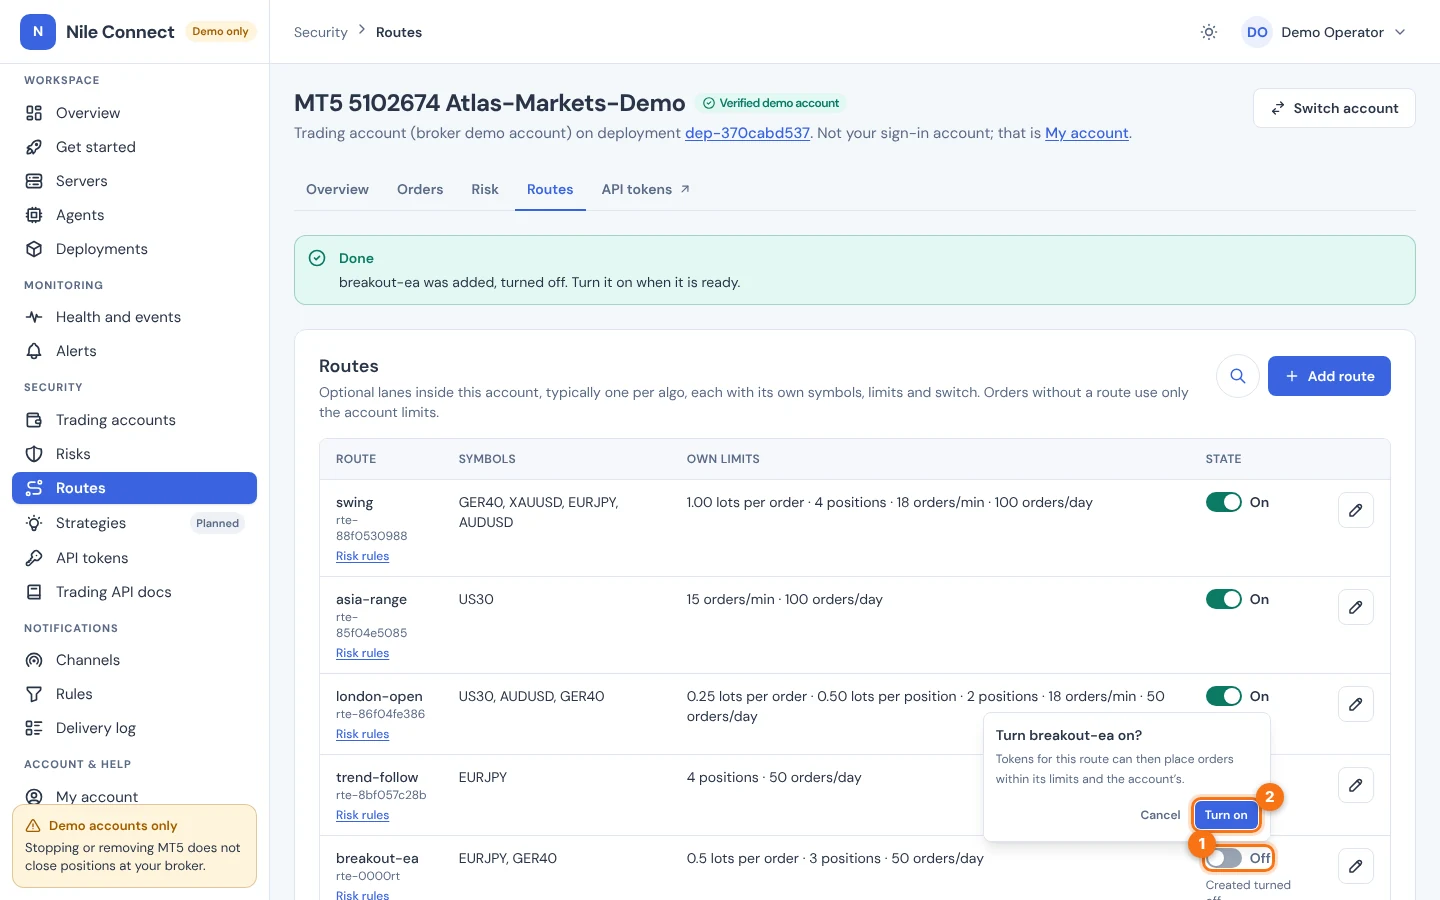Switch to the Orders tab
1440x900 pixels.
(x=420, y=189)
